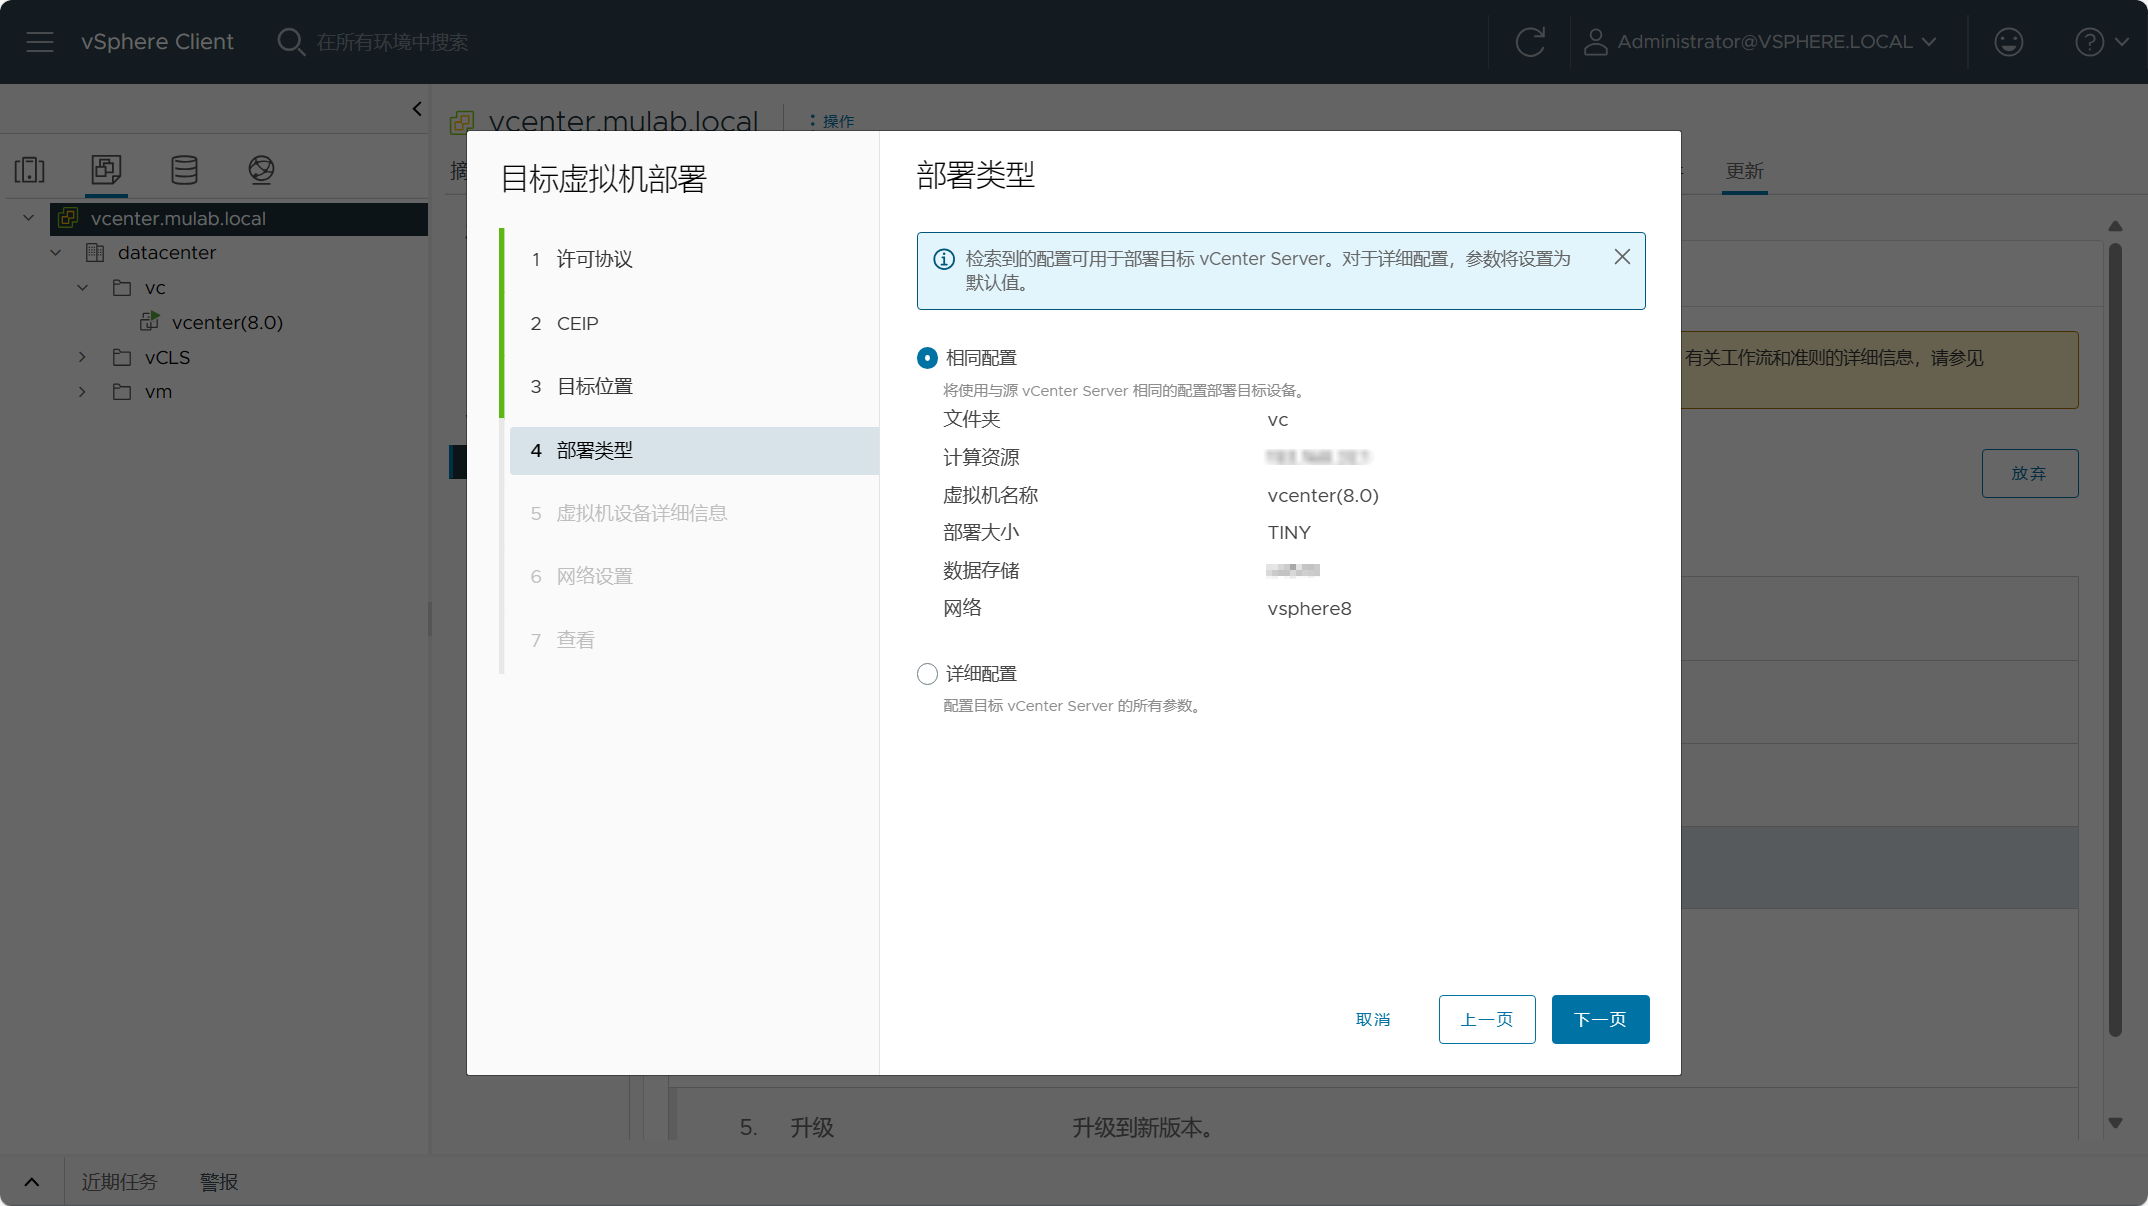Screen dimensions: 2148x1206
Task: Expand the vCLS folder node
Action: click(x=83, y=357)
